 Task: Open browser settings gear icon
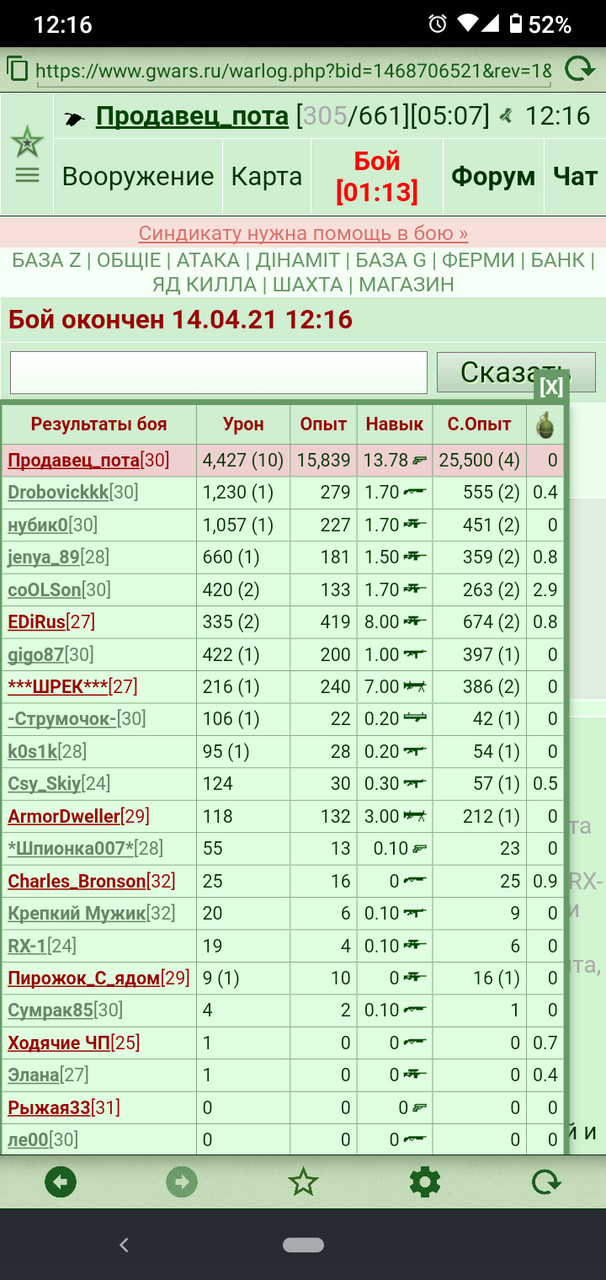[425, 1182]
